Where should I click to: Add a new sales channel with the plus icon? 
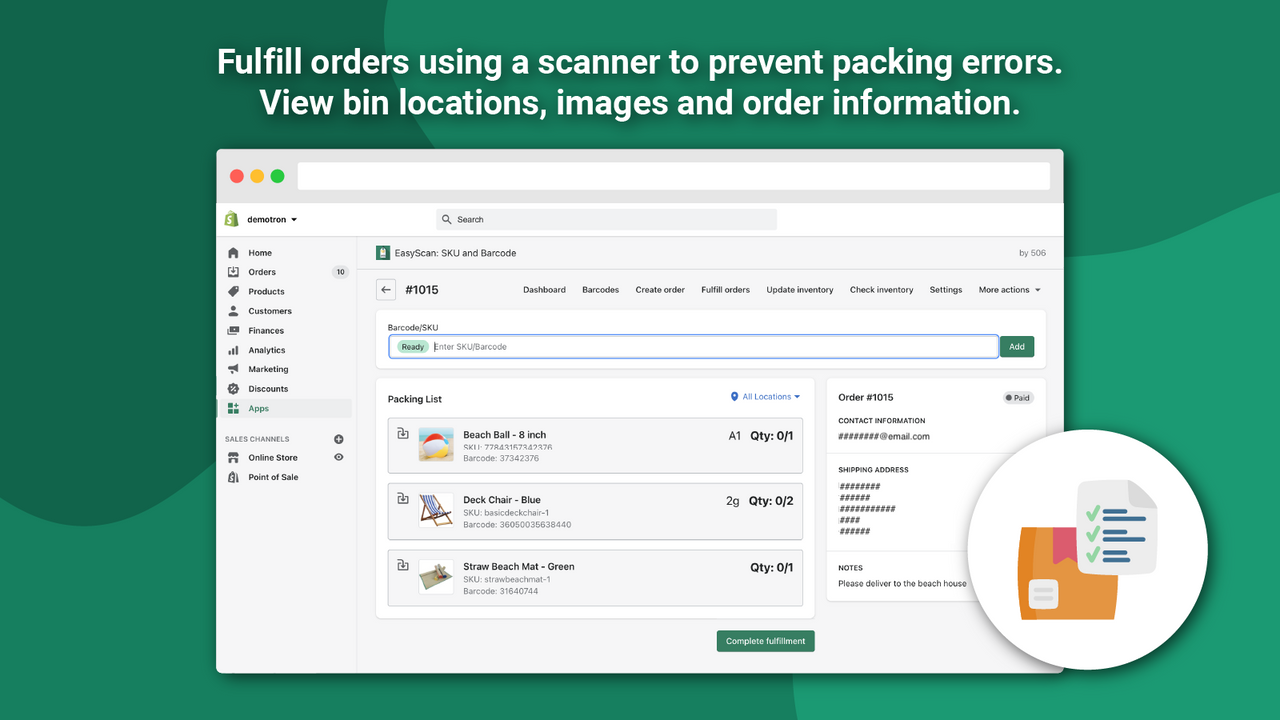click(x=338, y=438)
